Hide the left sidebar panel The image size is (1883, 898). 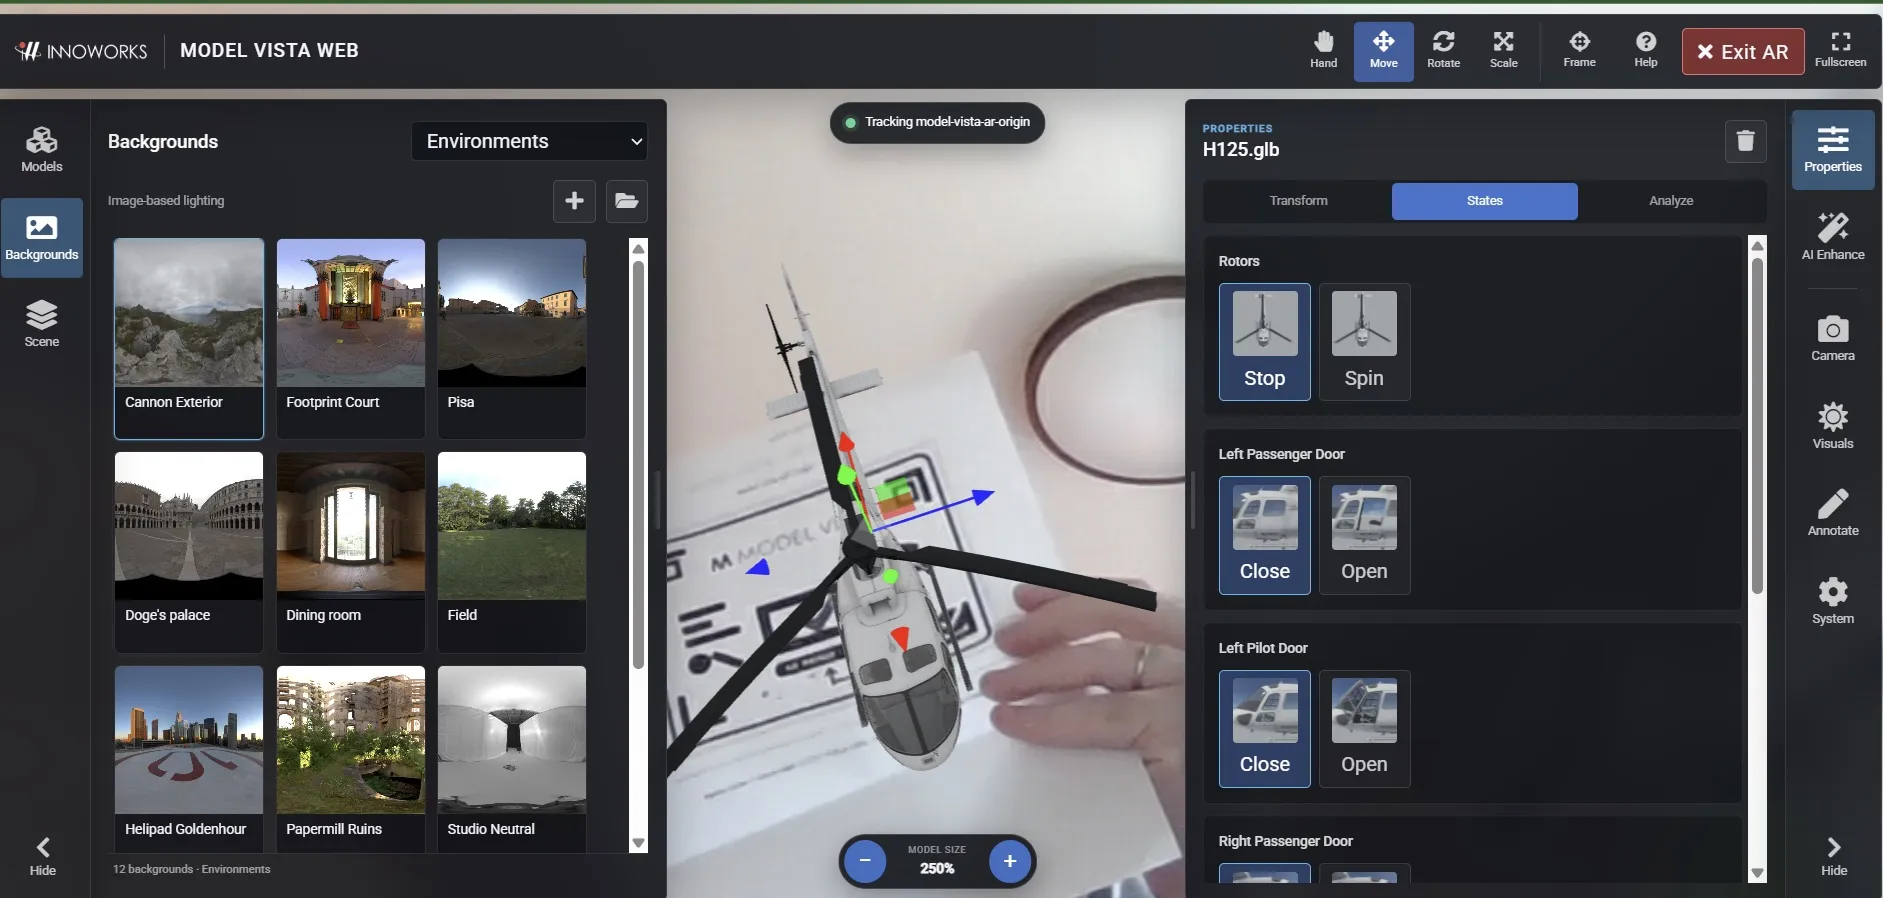tap(43, 856)
